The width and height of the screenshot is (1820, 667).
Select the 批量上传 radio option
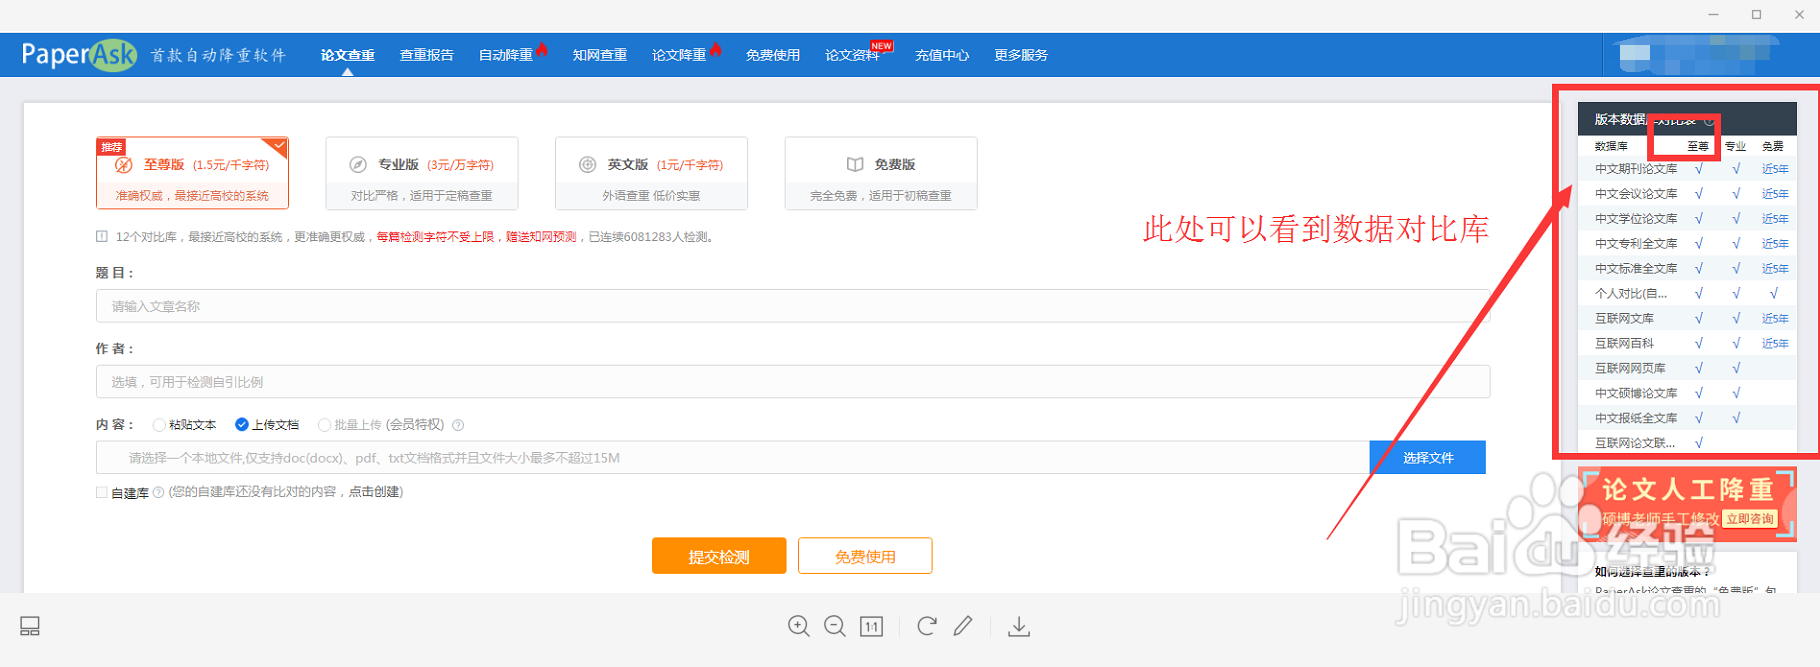pyautogui.click(x=324, y=425)
